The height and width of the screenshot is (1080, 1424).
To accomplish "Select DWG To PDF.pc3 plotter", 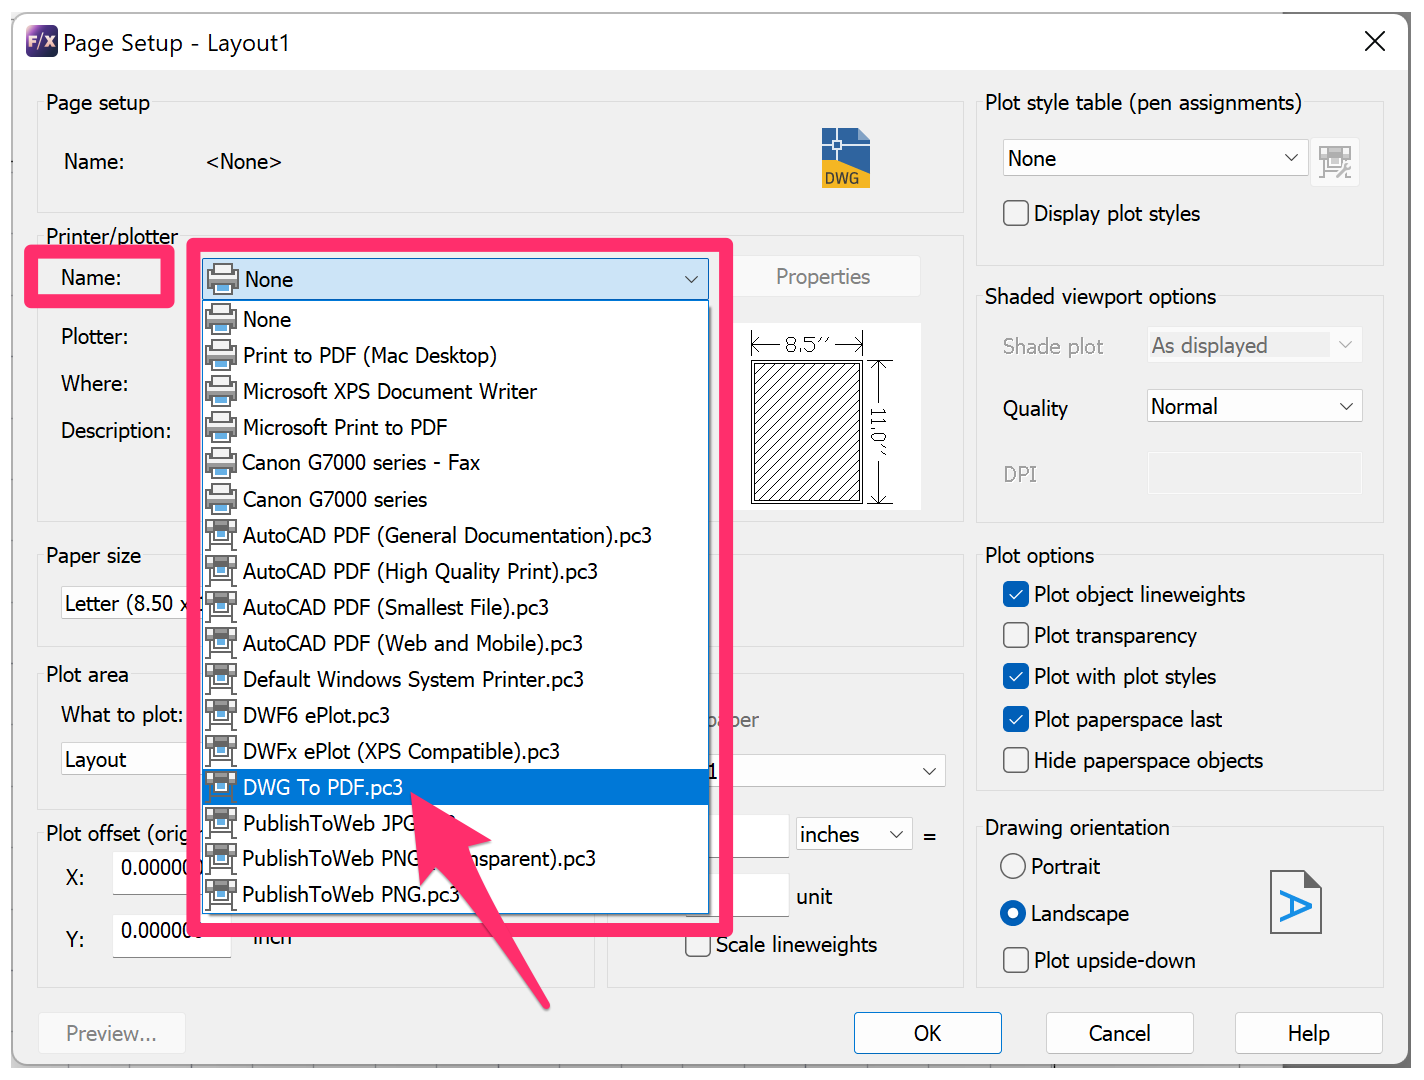I will 456,788.
